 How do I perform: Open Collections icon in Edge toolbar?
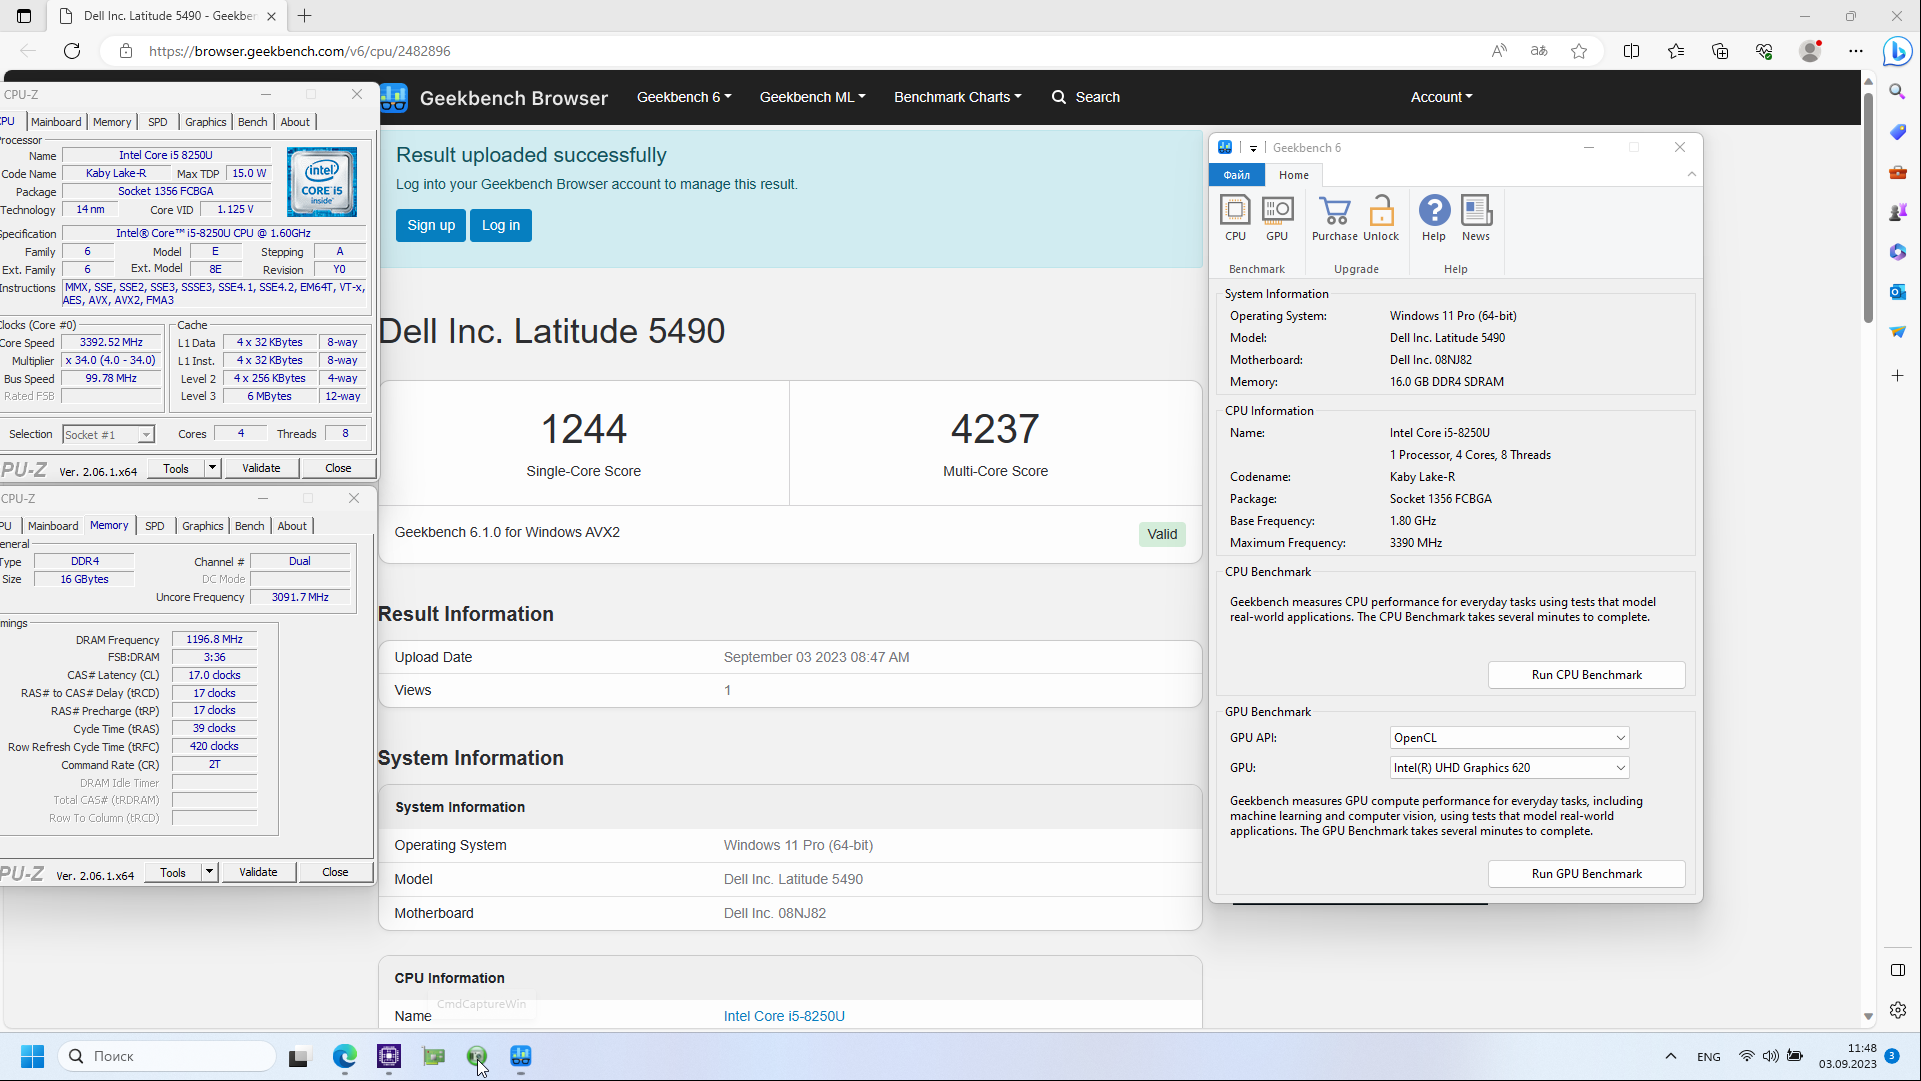coord(1720,51)
